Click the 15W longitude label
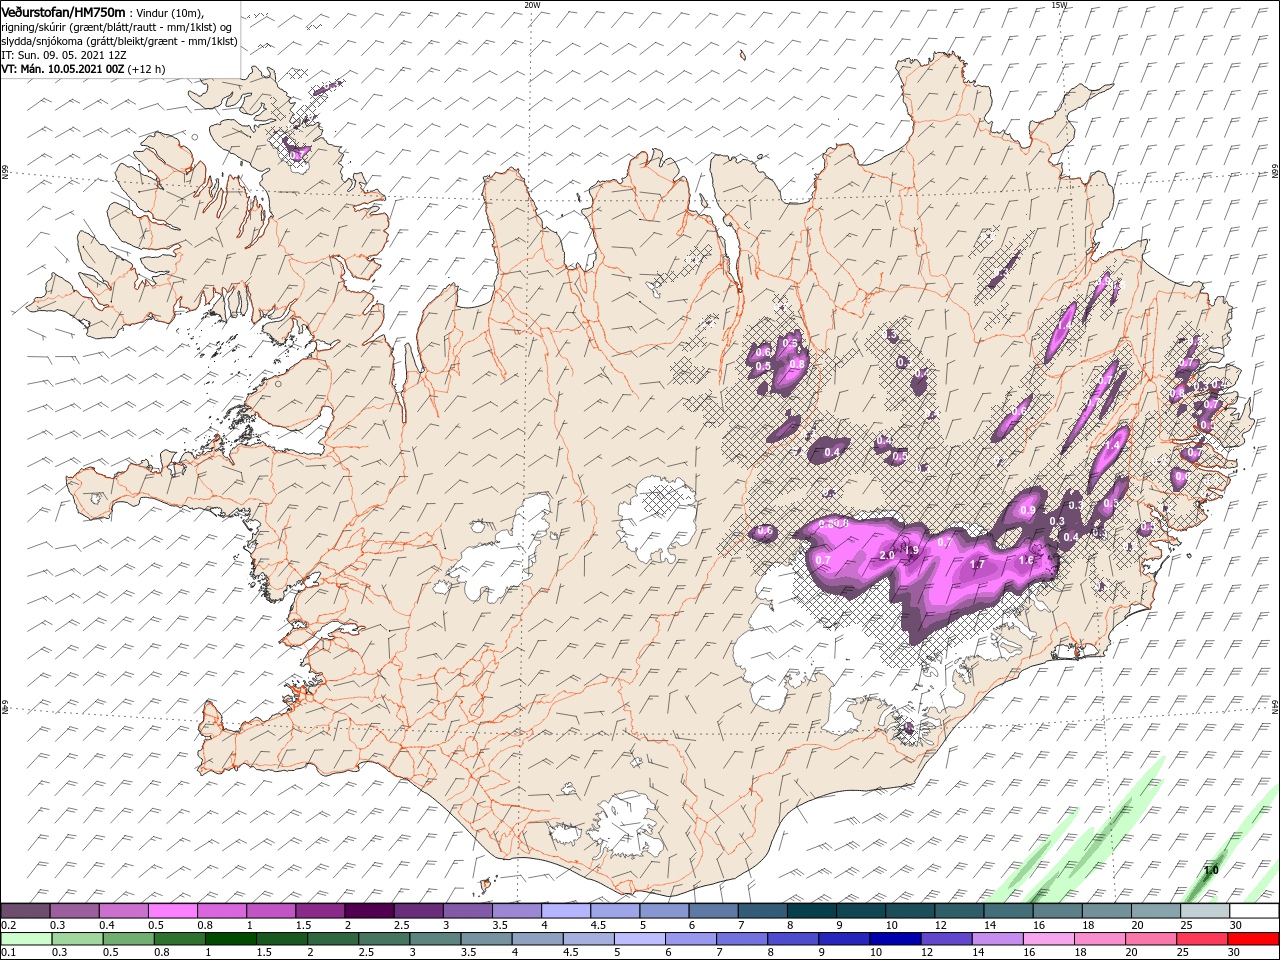The height and width of the screenshot is (960, 1280). 1059,4
